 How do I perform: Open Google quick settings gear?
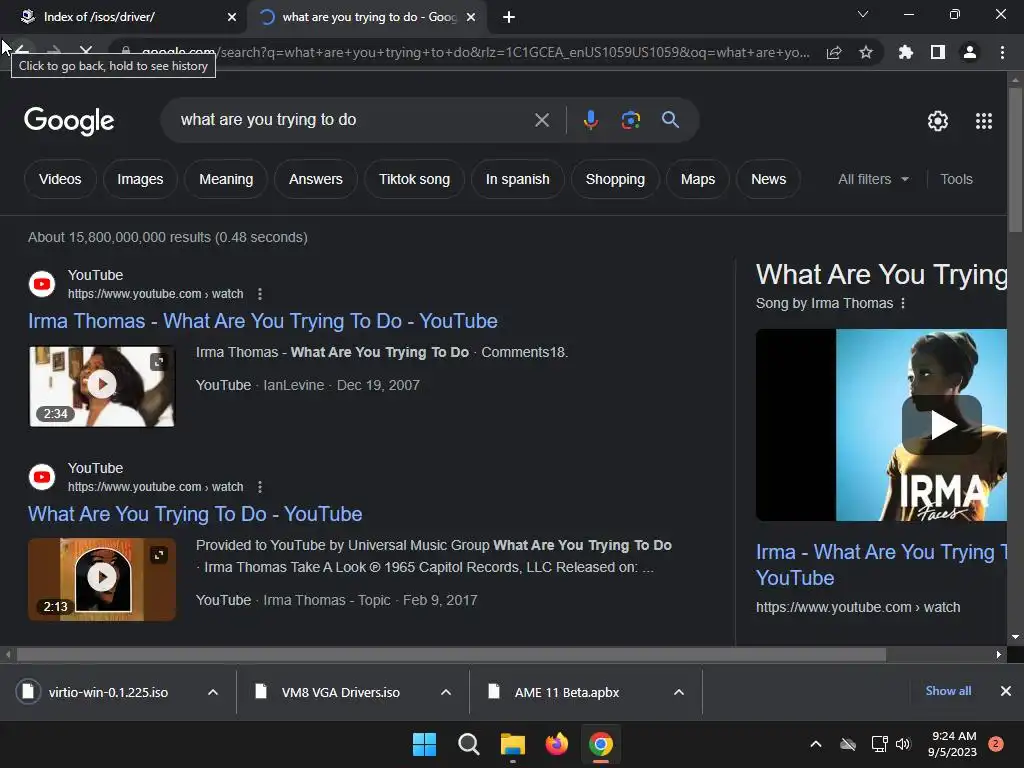938,121
